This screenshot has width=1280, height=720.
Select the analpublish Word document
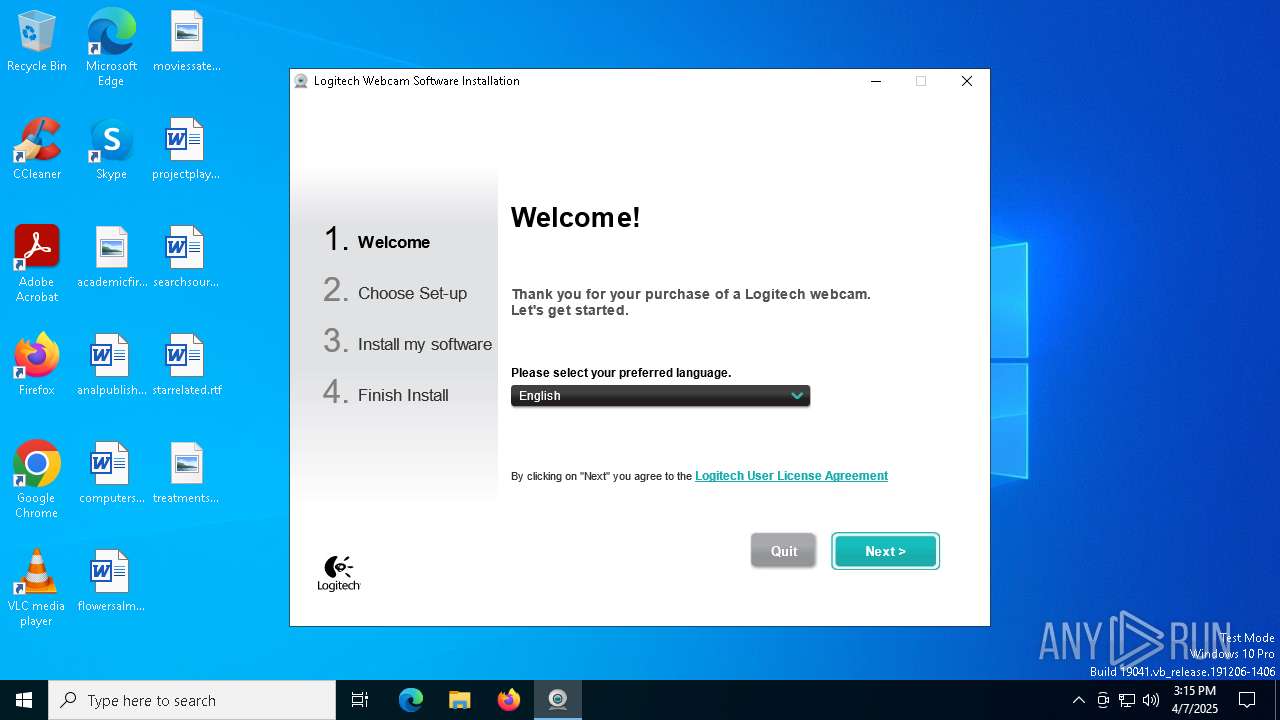(111, 365)
